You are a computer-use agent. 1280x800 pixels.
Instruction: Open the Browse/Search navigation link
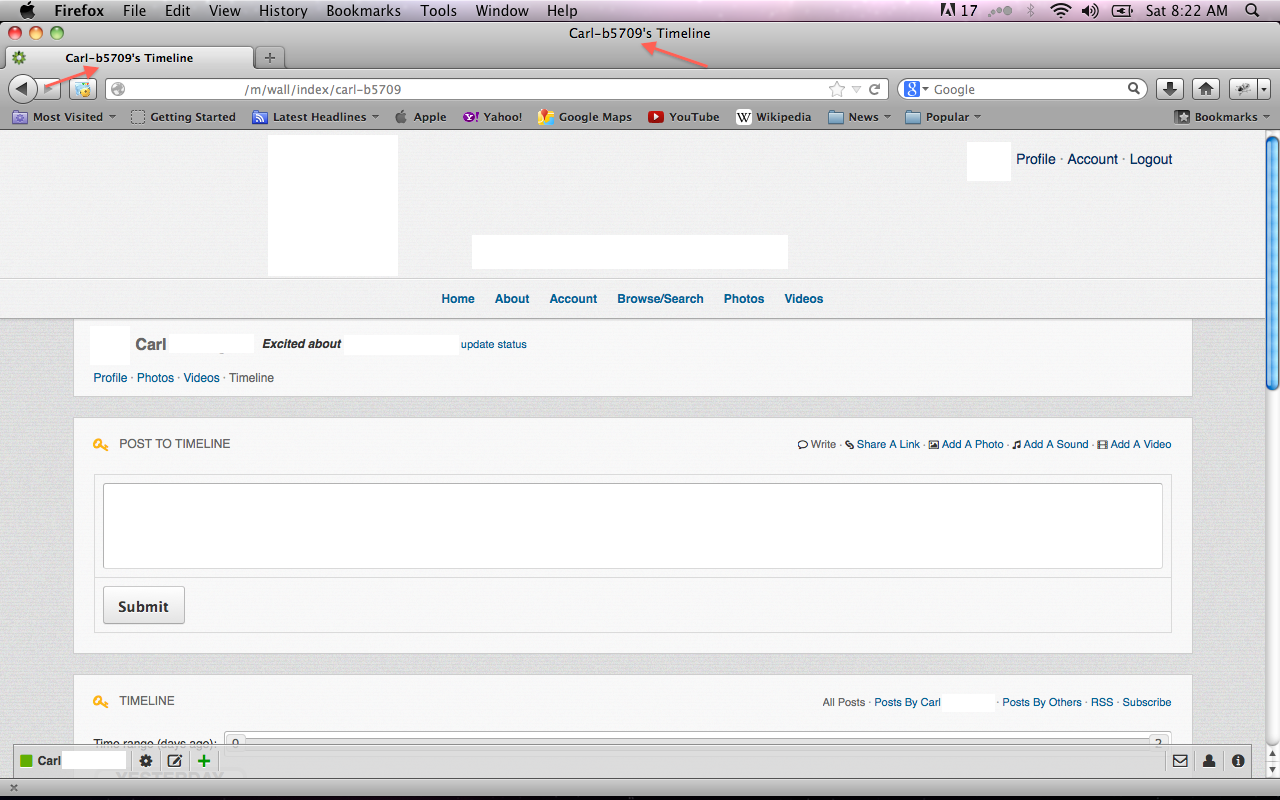660,299
